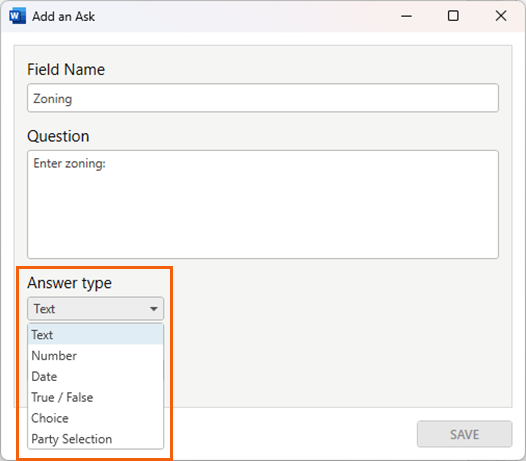Click the Answer type label
This screenshot has height=461, width=526.
coord(69,283)
